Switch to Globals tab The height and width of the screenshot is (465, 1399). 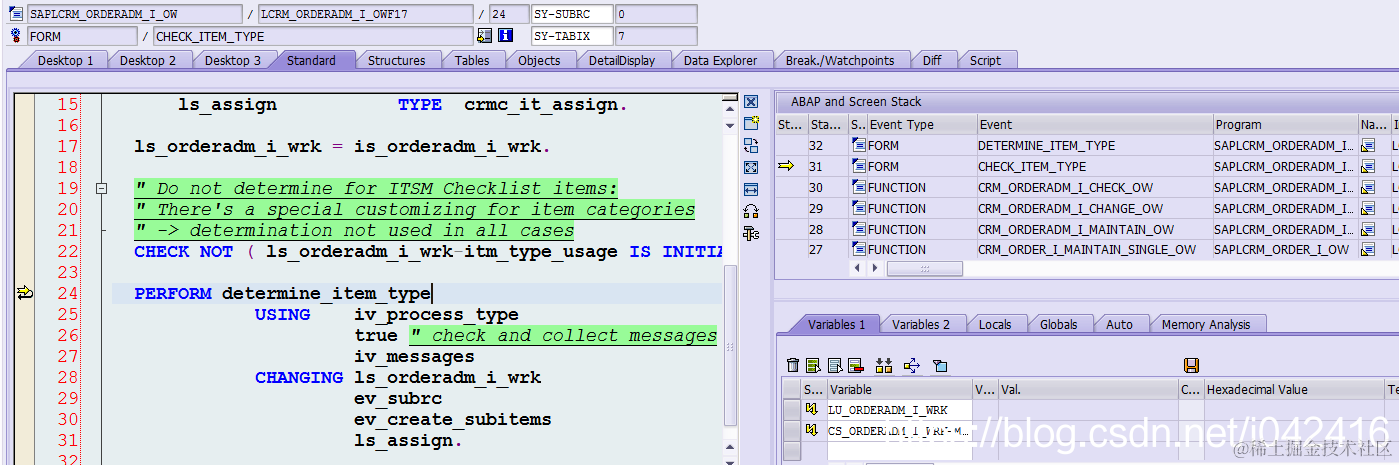click(x=1059, y=325)
